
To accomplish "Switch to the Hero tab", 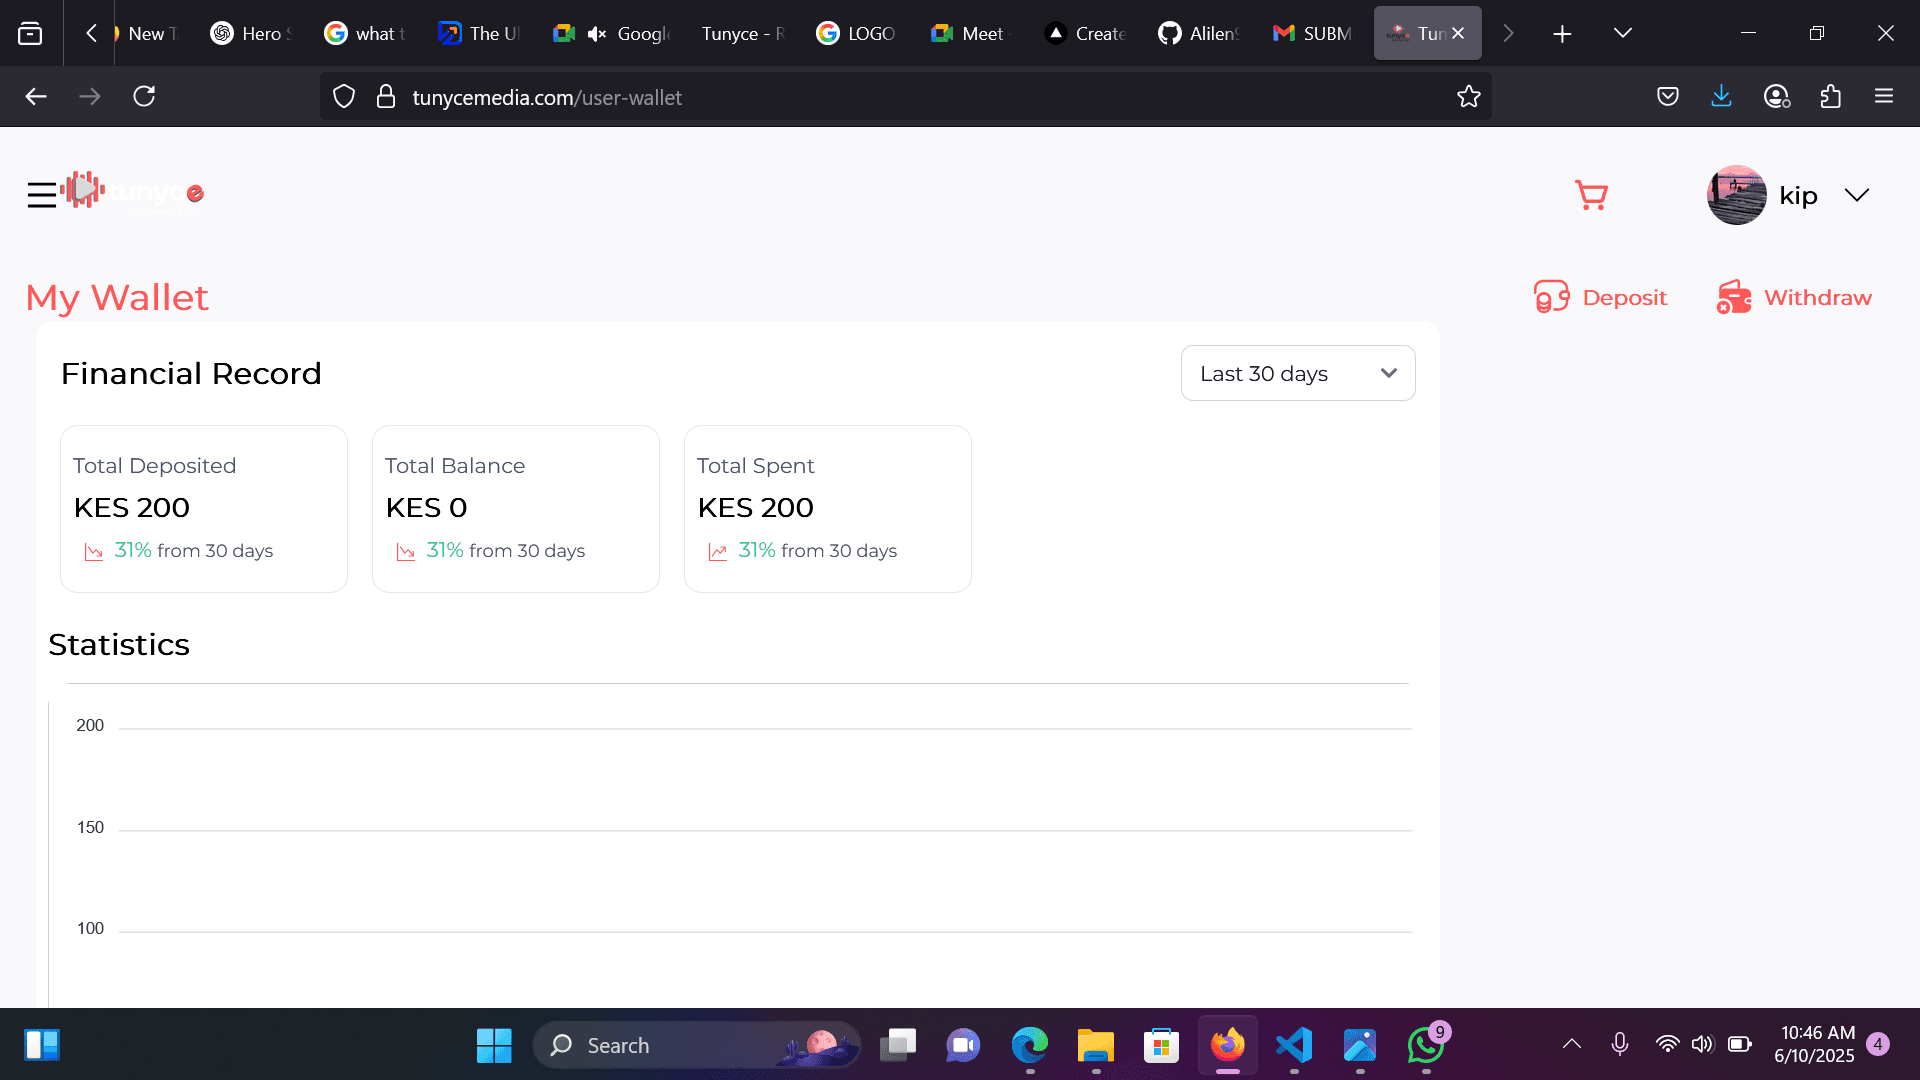I will [250, 33].
